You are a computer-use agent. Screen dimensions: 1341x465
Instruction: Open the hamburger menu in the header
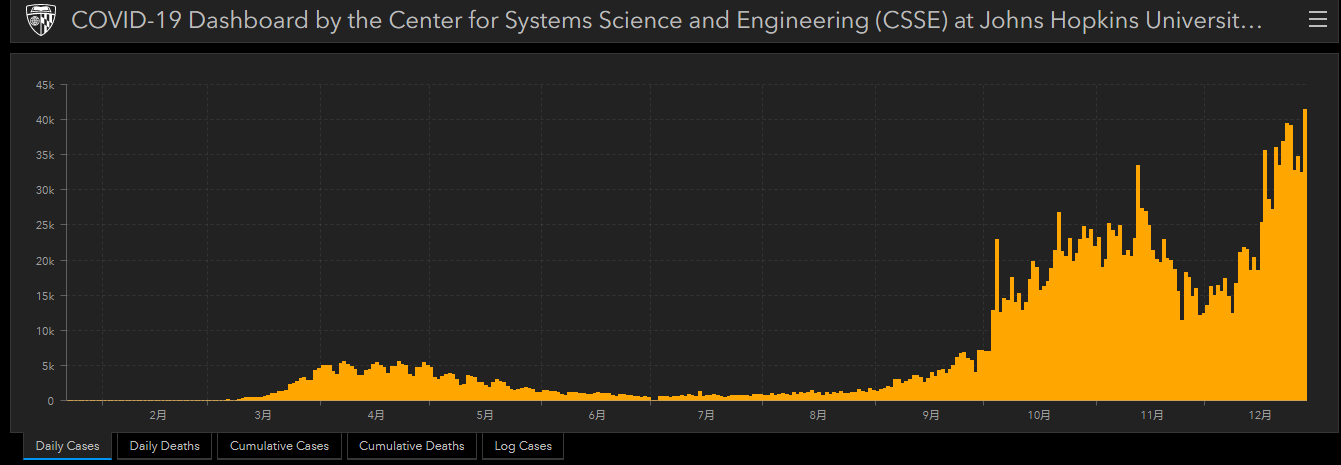pos(1318,21)
